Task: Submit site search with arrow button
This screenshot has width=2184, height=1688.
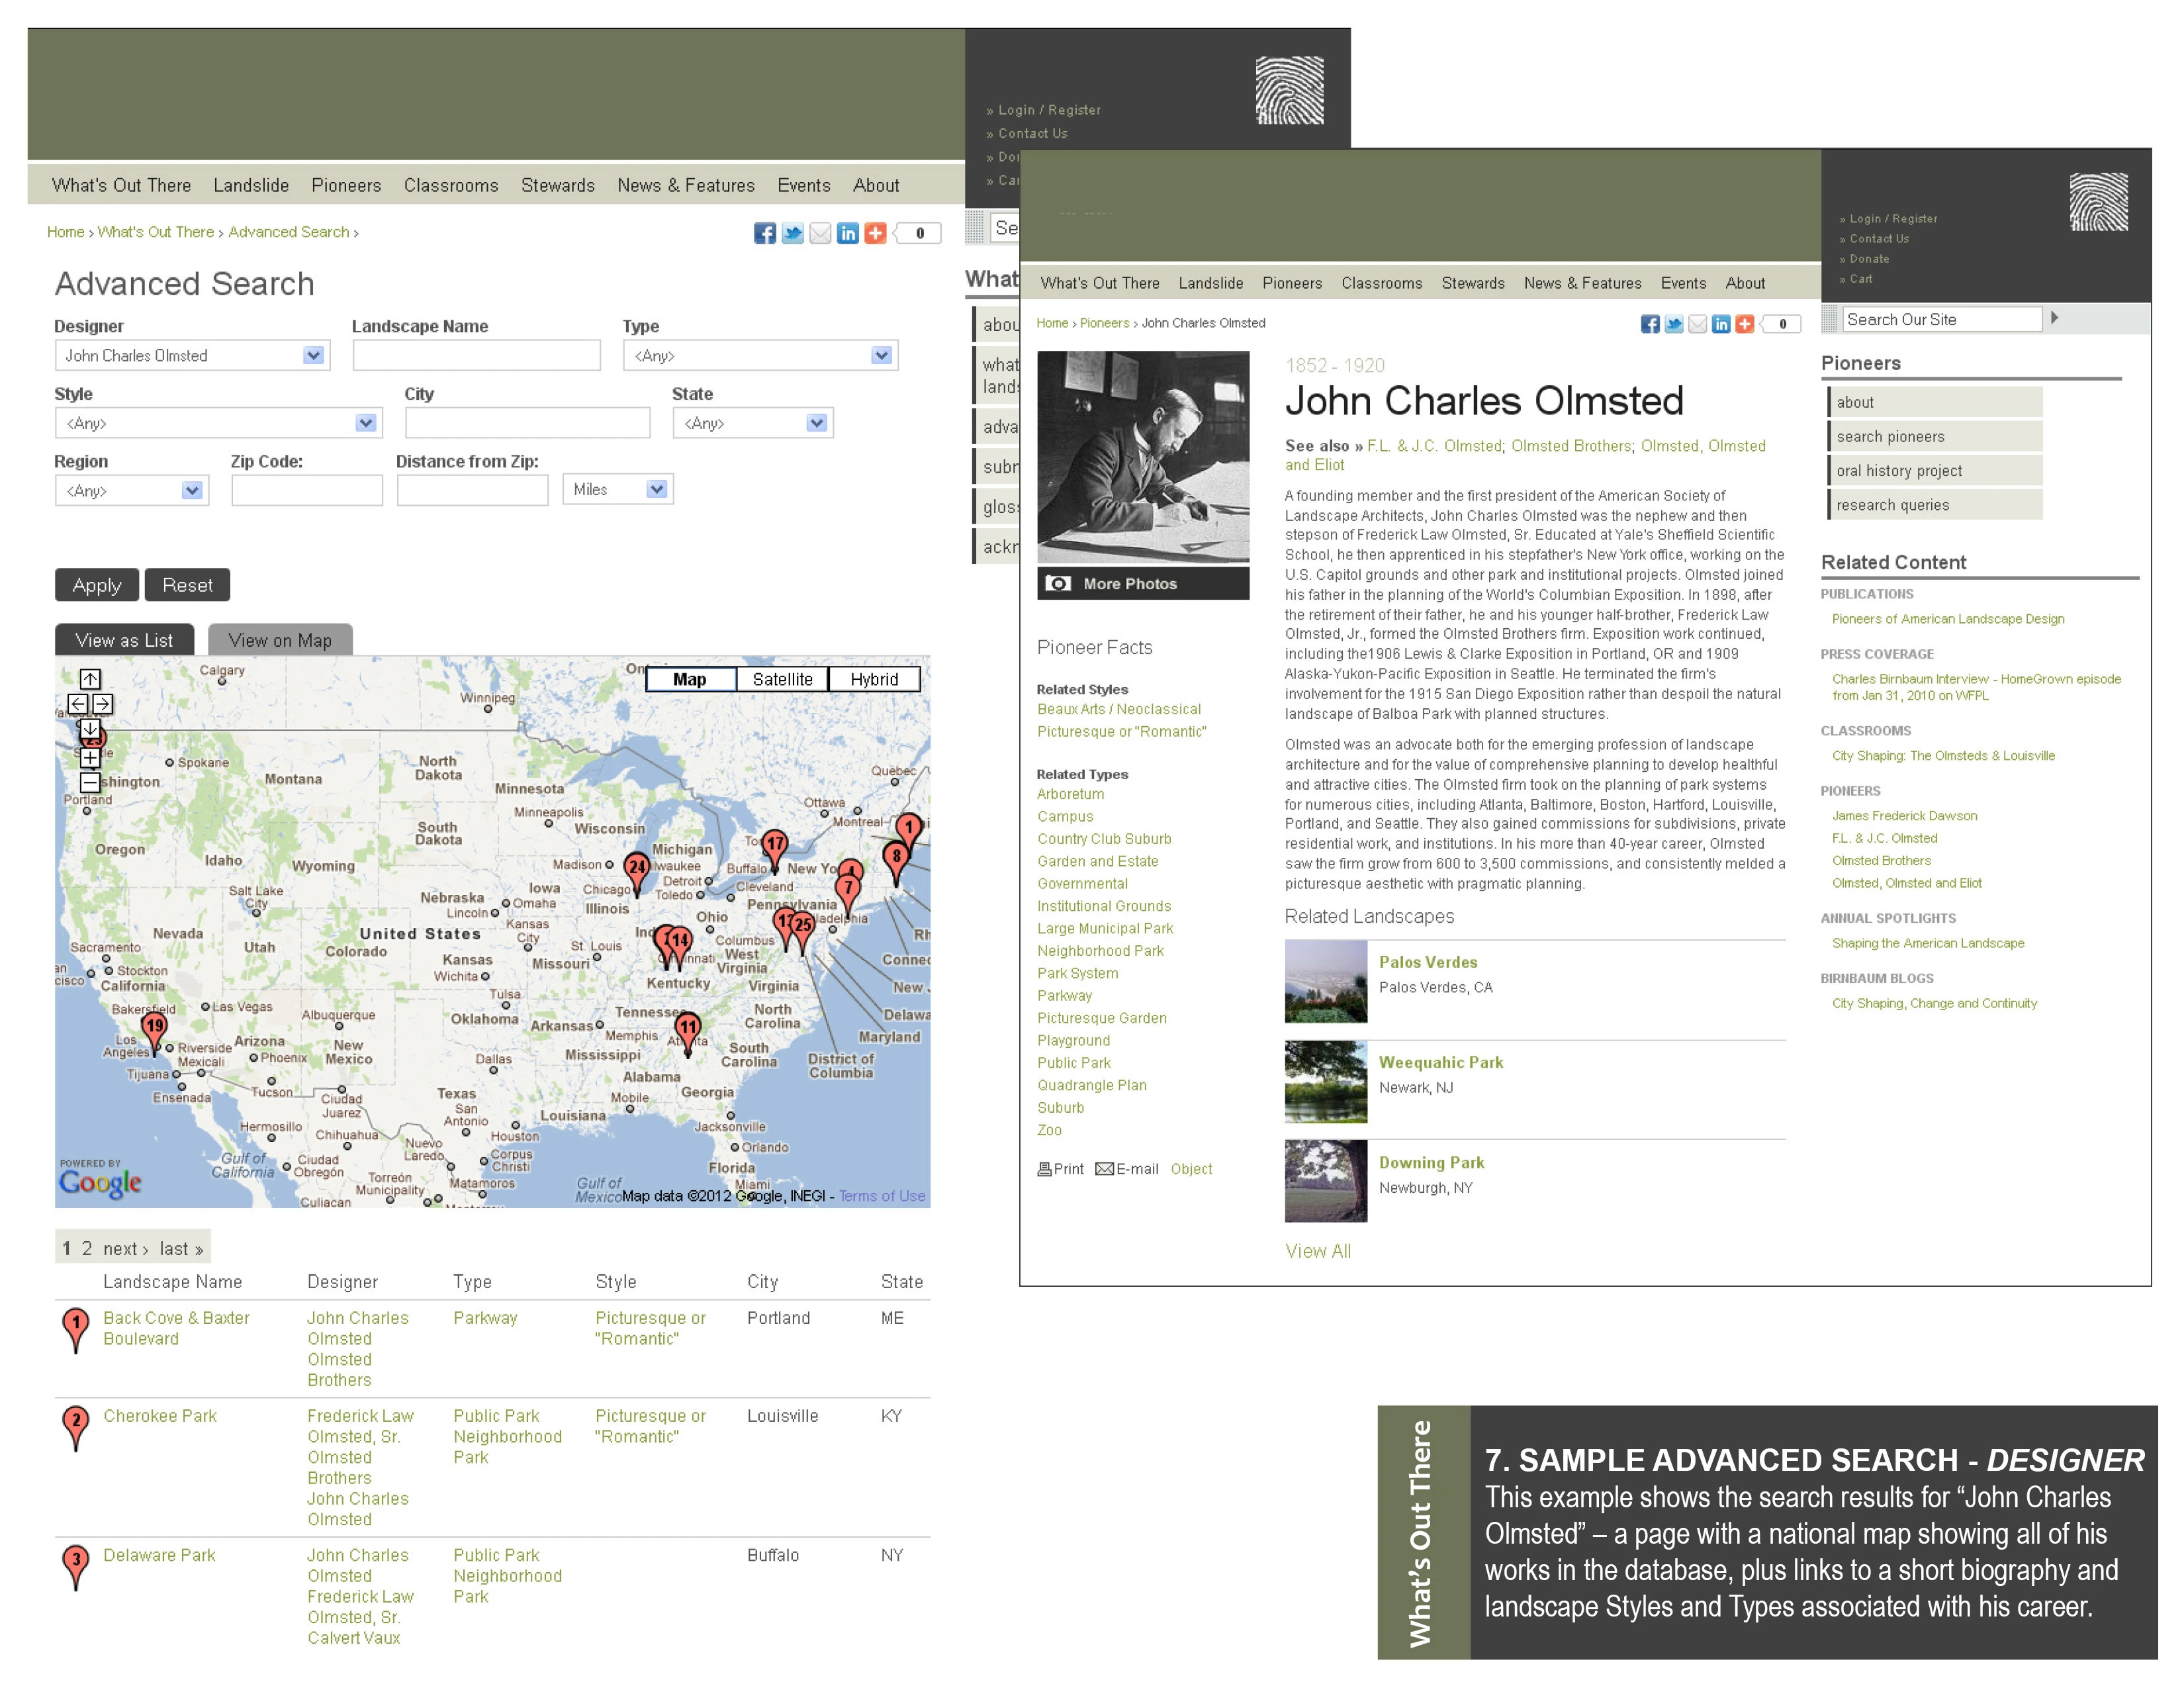Action: 2055,318
